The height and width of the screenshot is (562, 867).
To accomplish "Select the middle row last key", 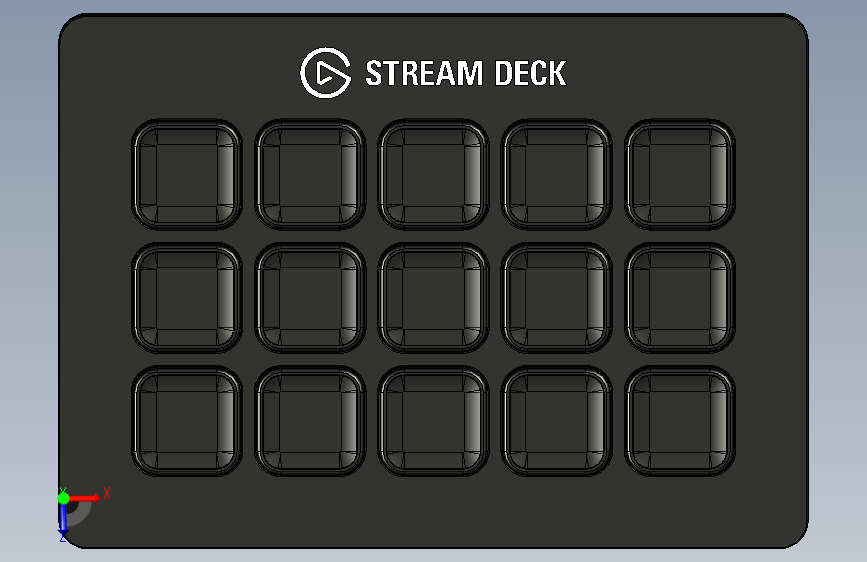I will click(x=680, y=298).
